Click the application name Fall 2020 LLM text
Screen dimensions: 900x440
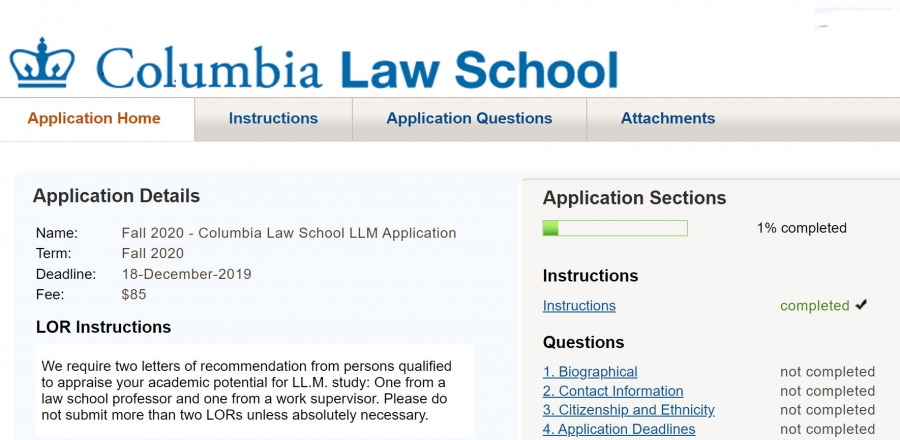[x=288, y=233]
